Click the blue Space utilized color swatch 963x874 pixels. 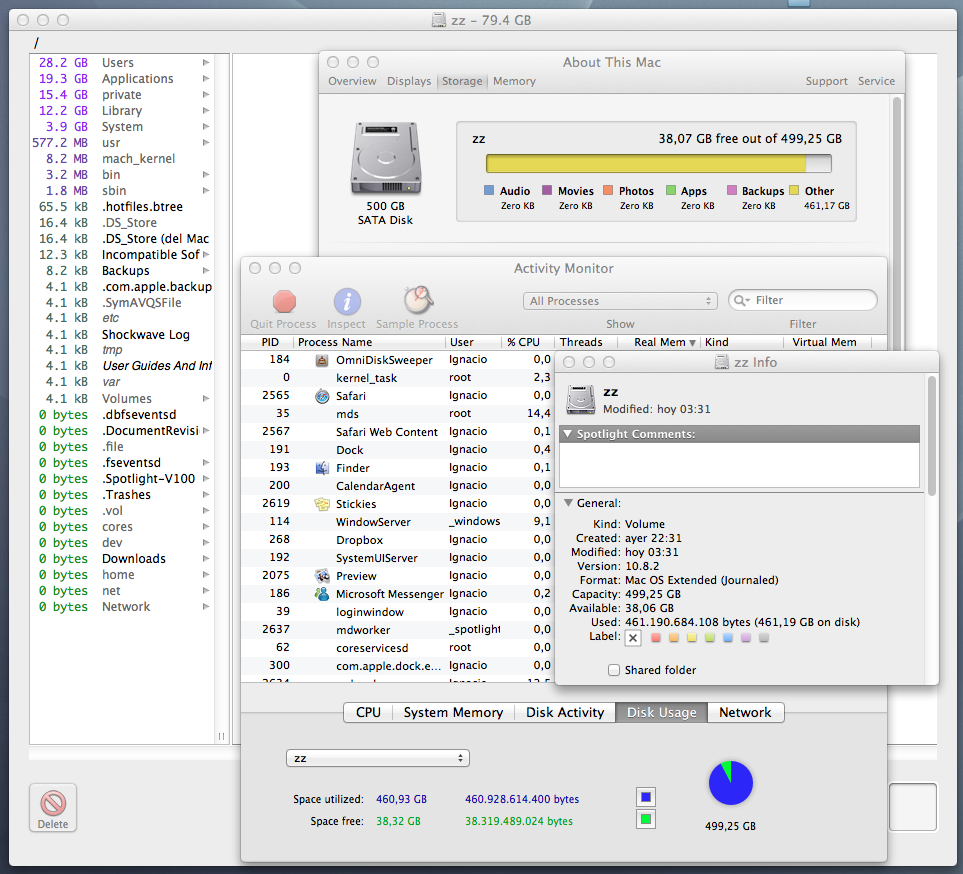pos(646,797)
